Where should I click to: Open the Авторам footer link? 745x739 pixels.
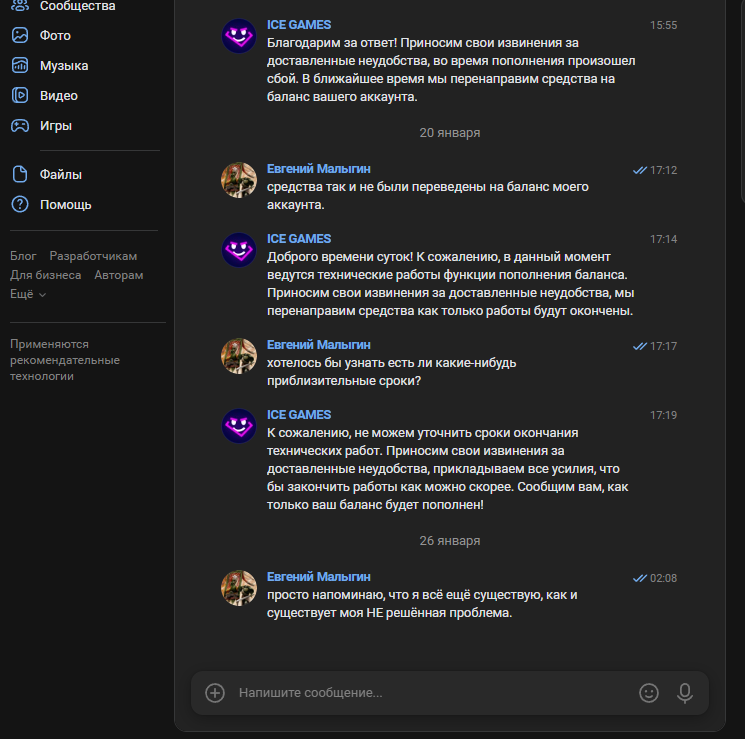(119, 275)
